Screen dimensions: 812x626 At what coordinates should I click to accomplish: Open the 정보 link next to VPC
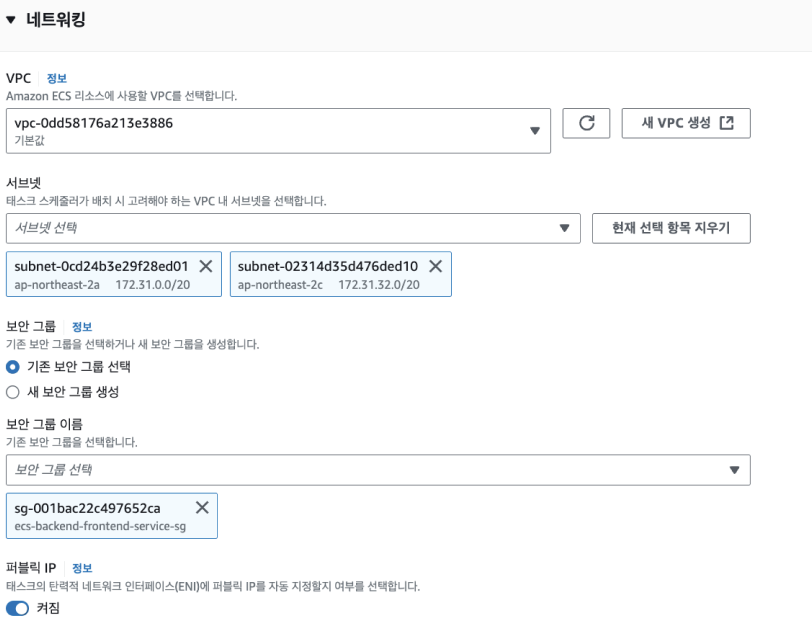click(x=57, y=79)
